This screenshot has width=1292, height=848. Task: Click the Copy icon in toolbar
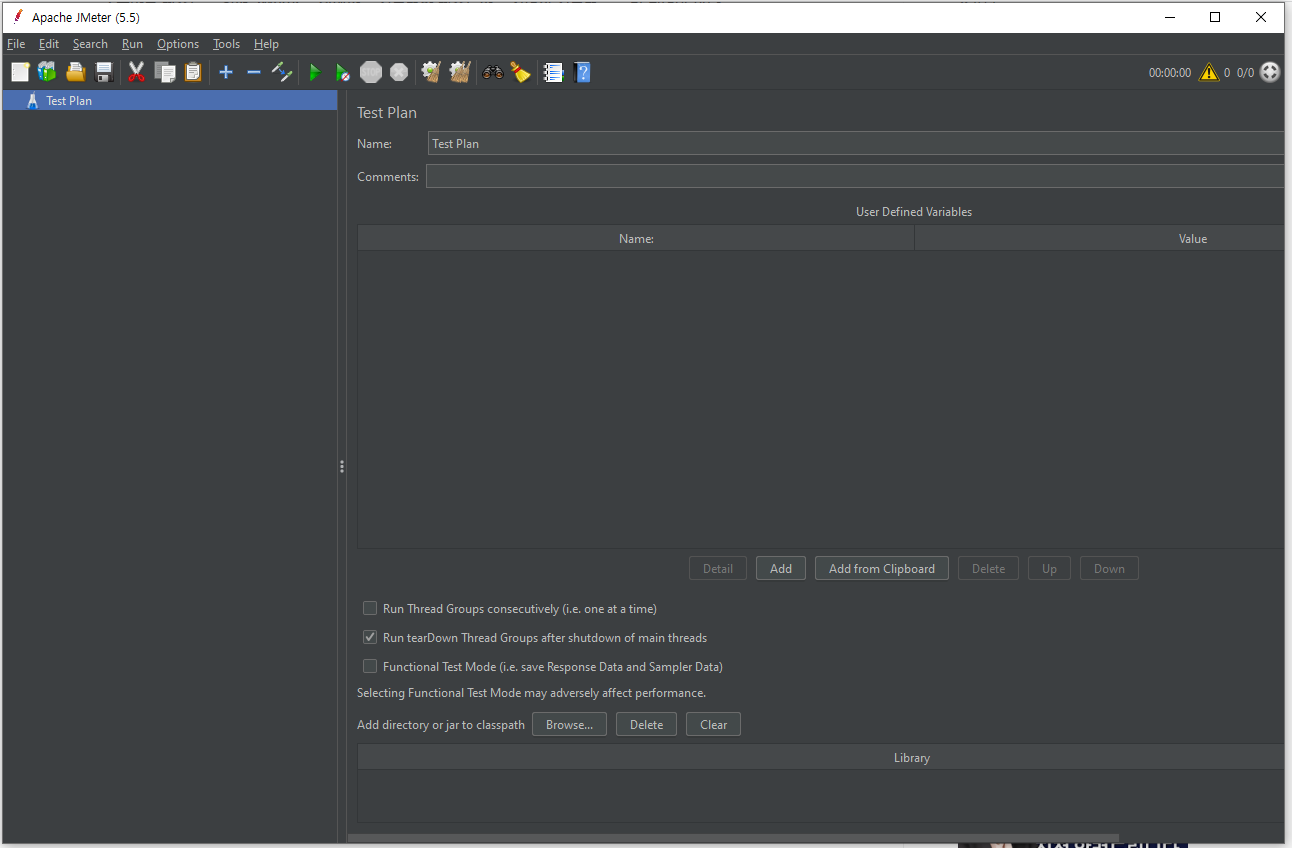165,72
